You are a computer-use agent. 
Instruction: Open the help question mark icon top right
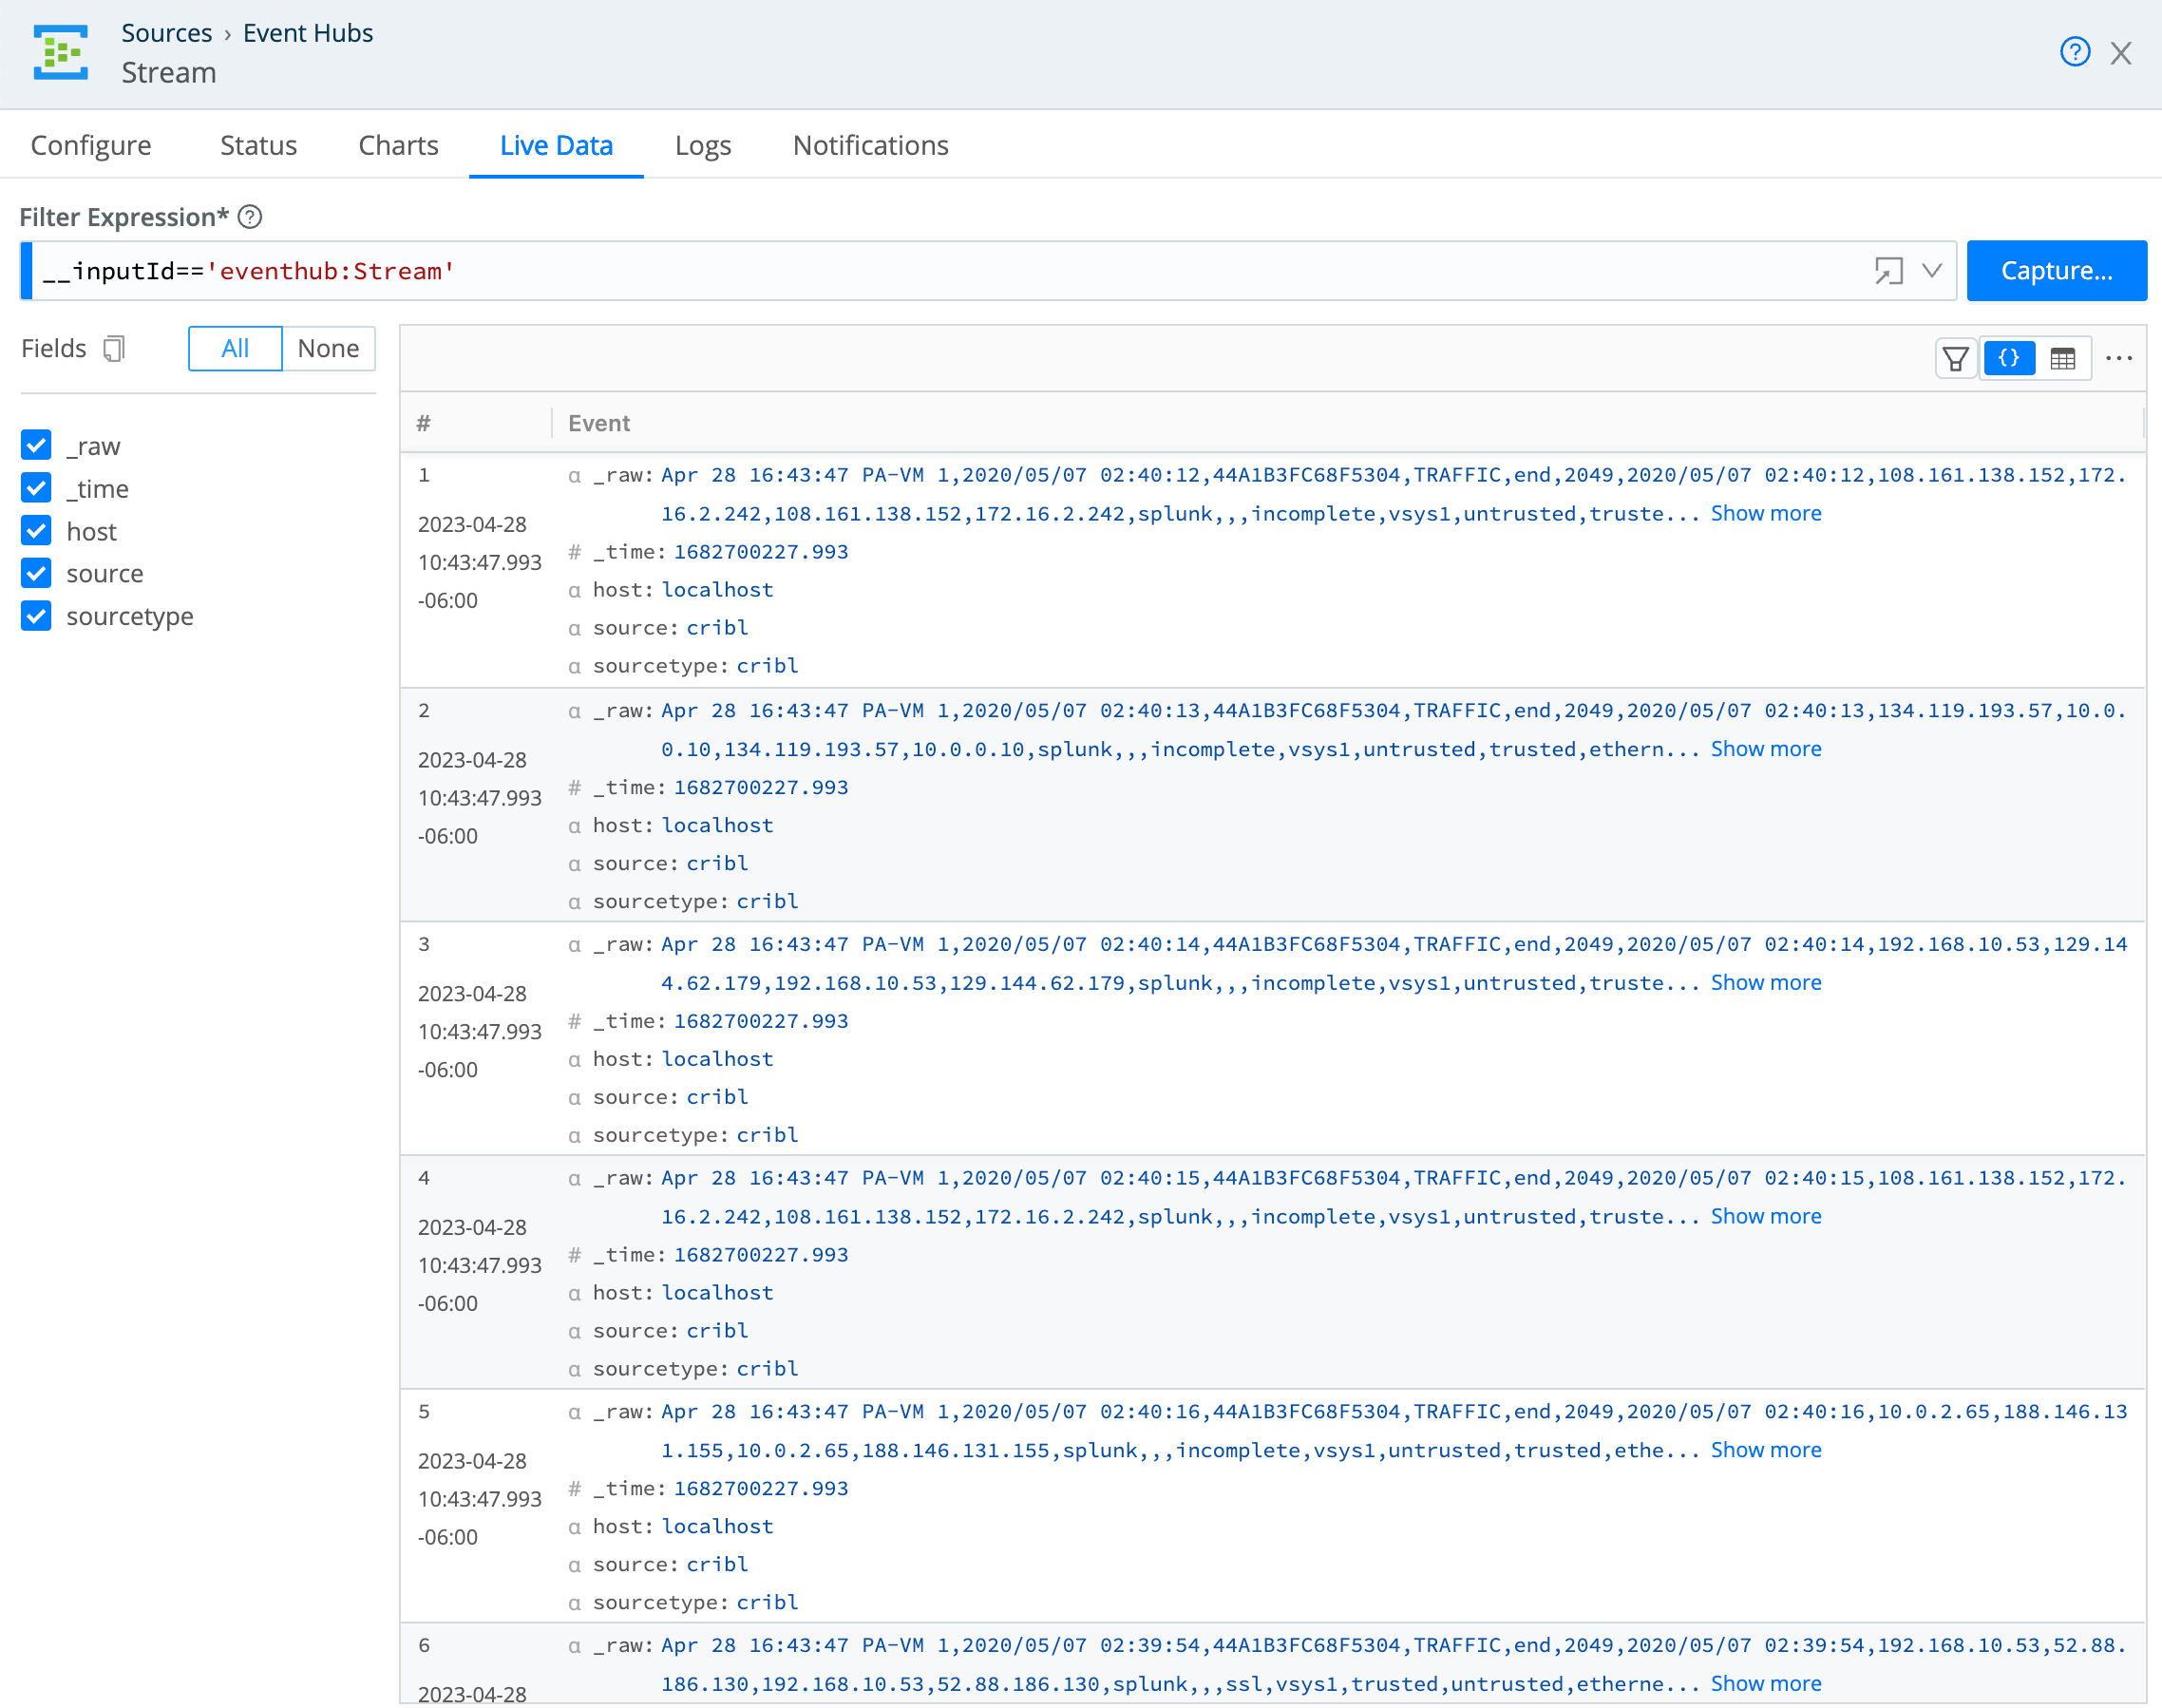(x=2075, y=52)
